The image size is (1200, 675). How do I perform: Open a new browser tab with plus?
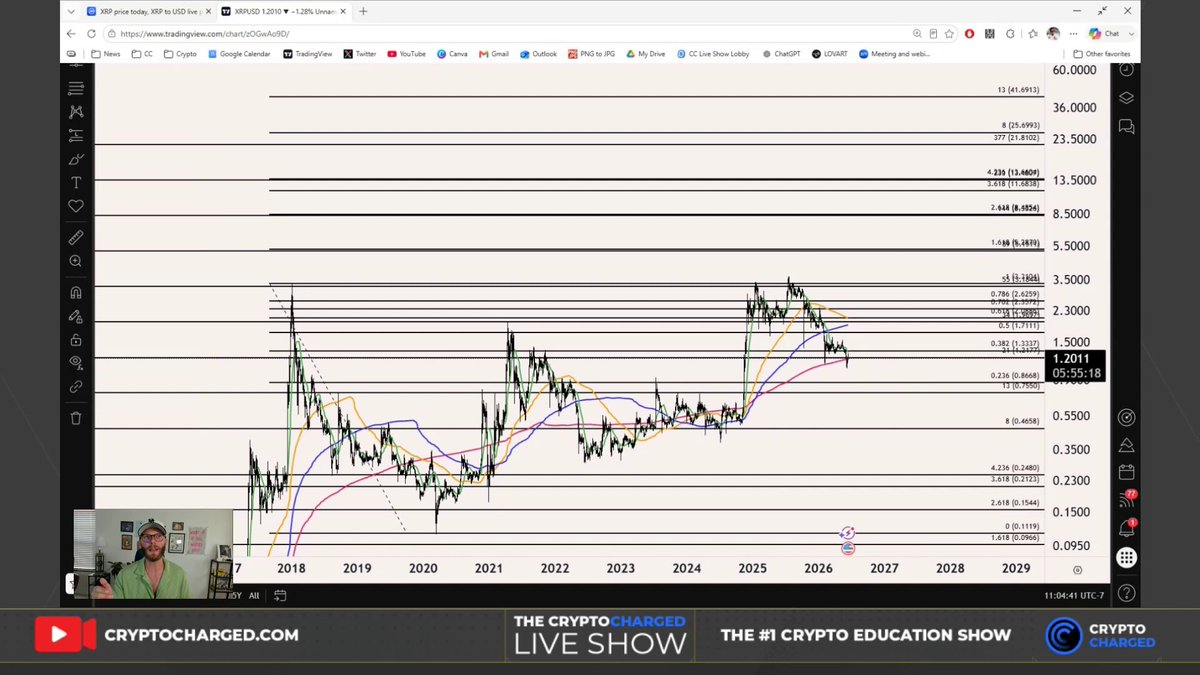(363, 11)
